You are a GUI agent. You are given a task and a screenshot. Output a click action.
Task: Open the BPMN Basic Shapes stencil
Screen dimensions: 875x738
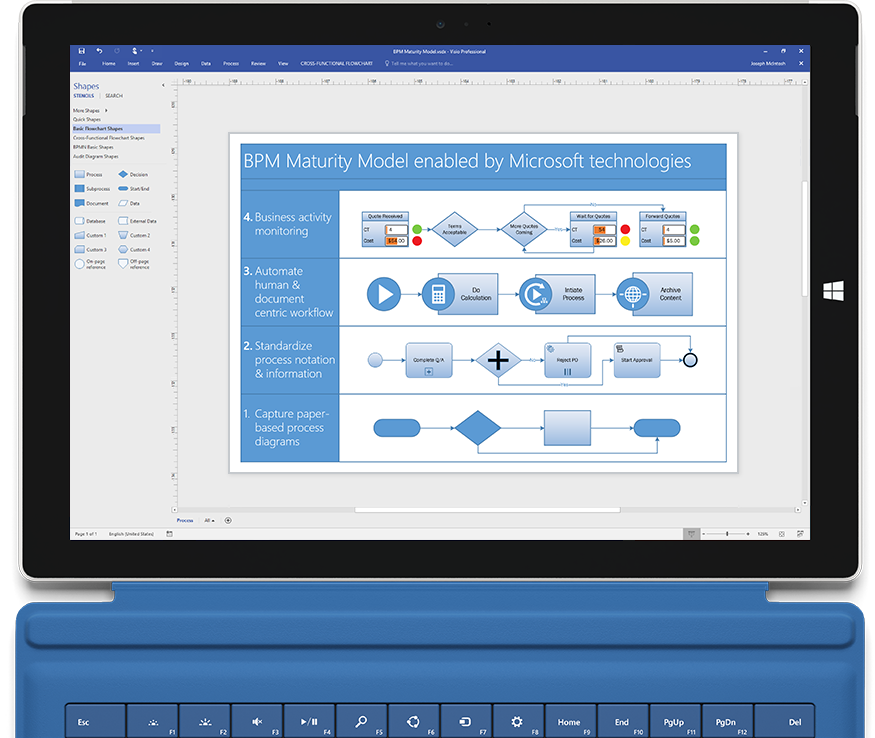point(93,147)
